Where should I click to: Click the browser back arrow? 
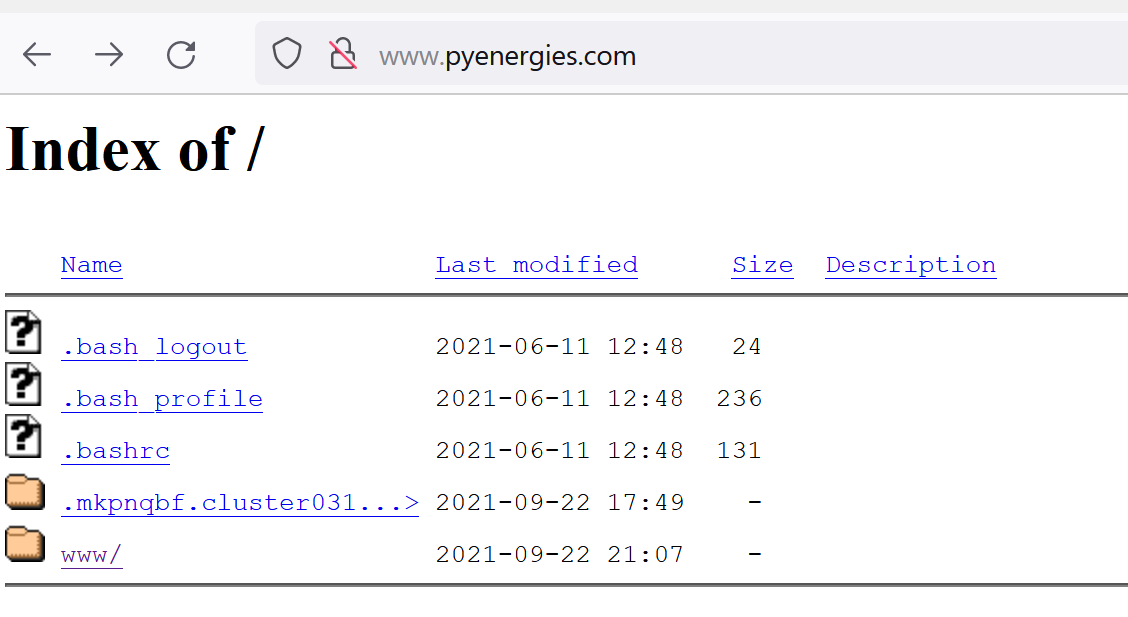tap(37, 55)
